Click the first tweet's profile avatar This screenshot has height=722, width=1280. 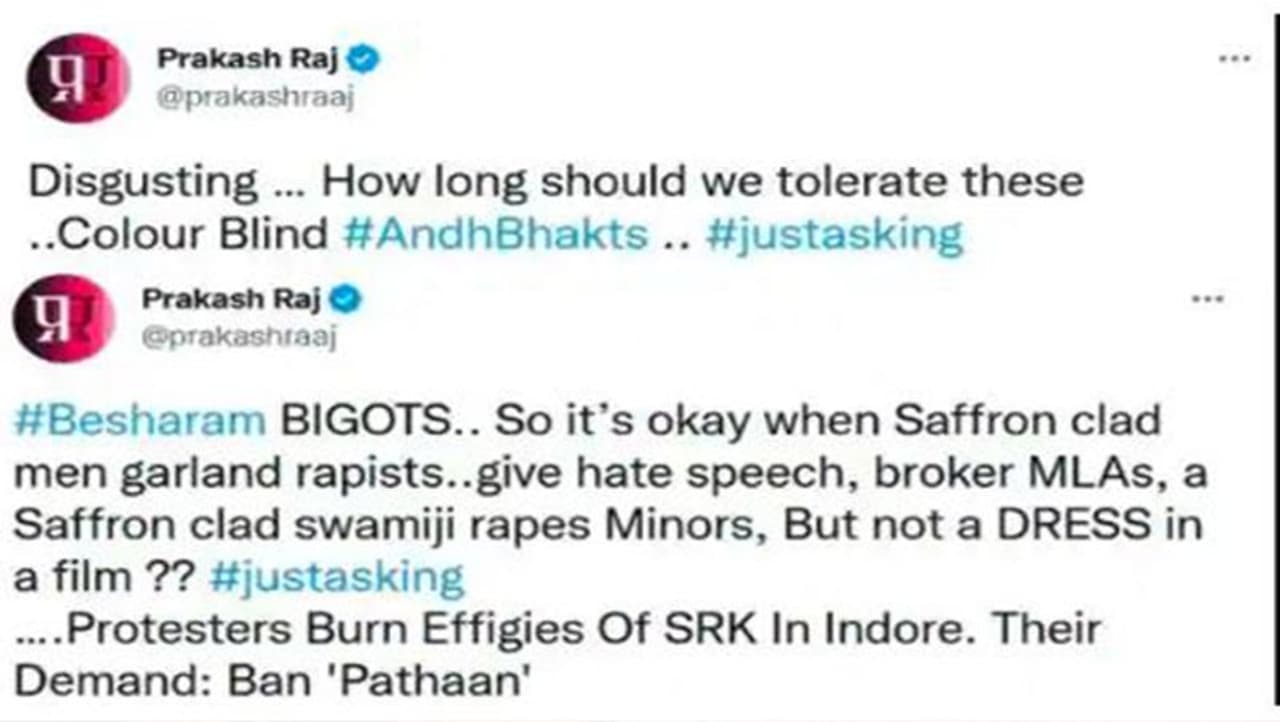point(77,77)
